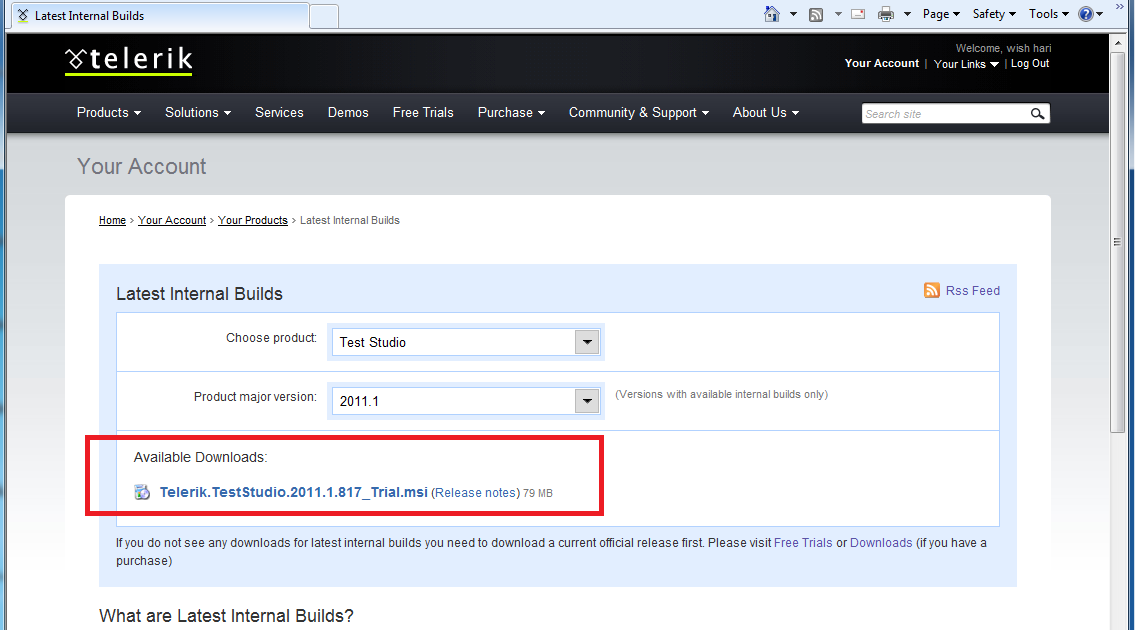Screen dimensions: 1135x630
Task: Click the Read Mail toolbar icon
Action: coord(858,14)
